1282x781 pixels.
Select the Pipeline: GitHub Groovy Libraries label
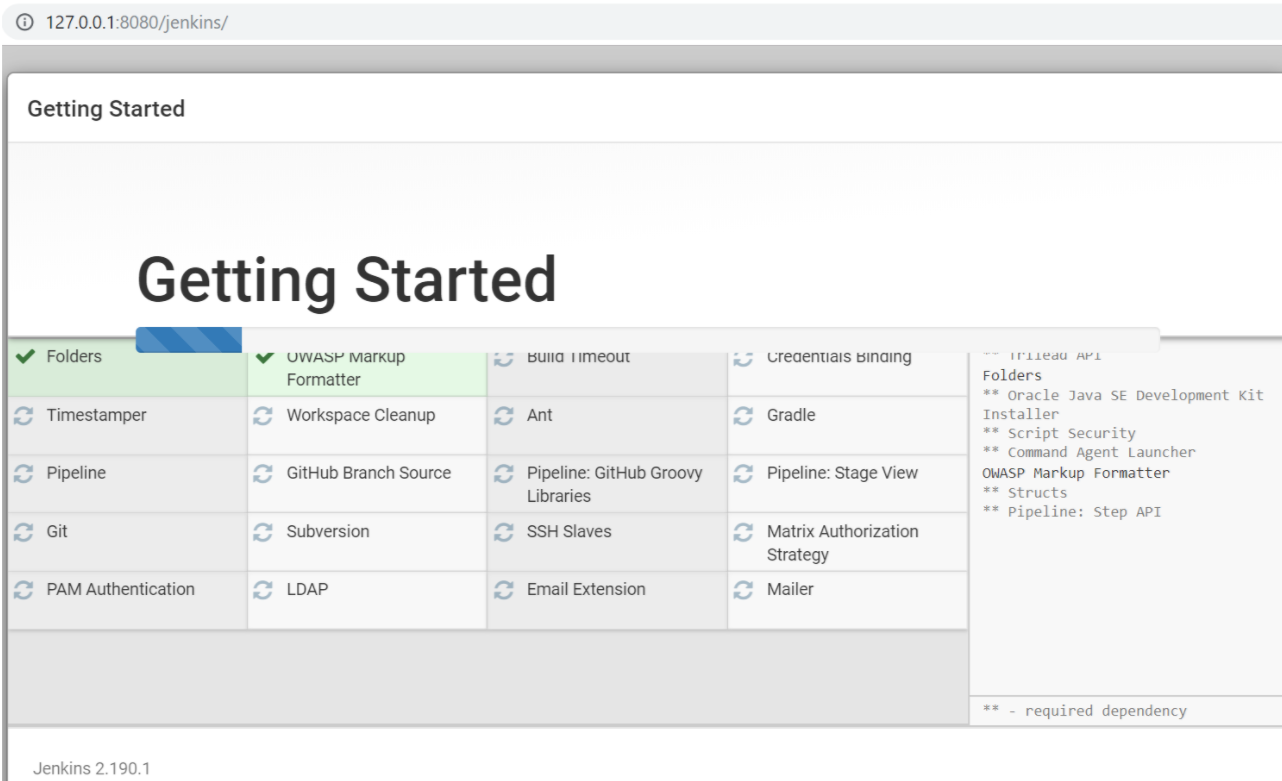615,484
